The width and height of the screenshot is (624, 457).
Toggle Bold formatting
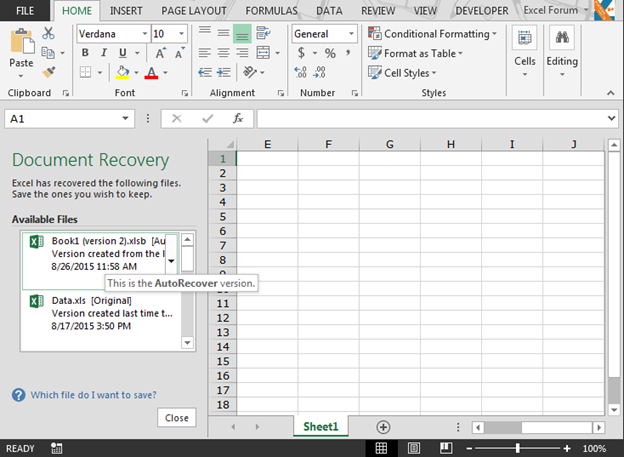[85, 53]
